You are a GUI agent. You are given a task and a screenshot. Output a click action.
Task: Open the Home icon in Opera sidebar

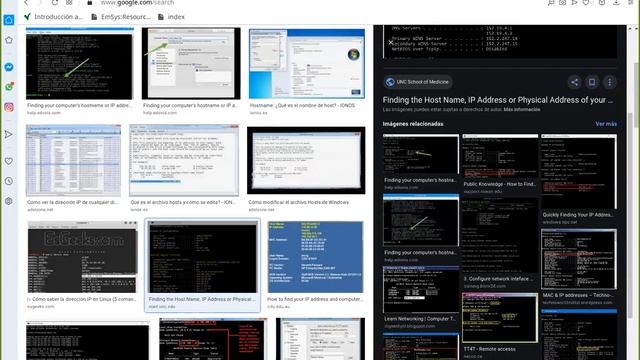9,20
